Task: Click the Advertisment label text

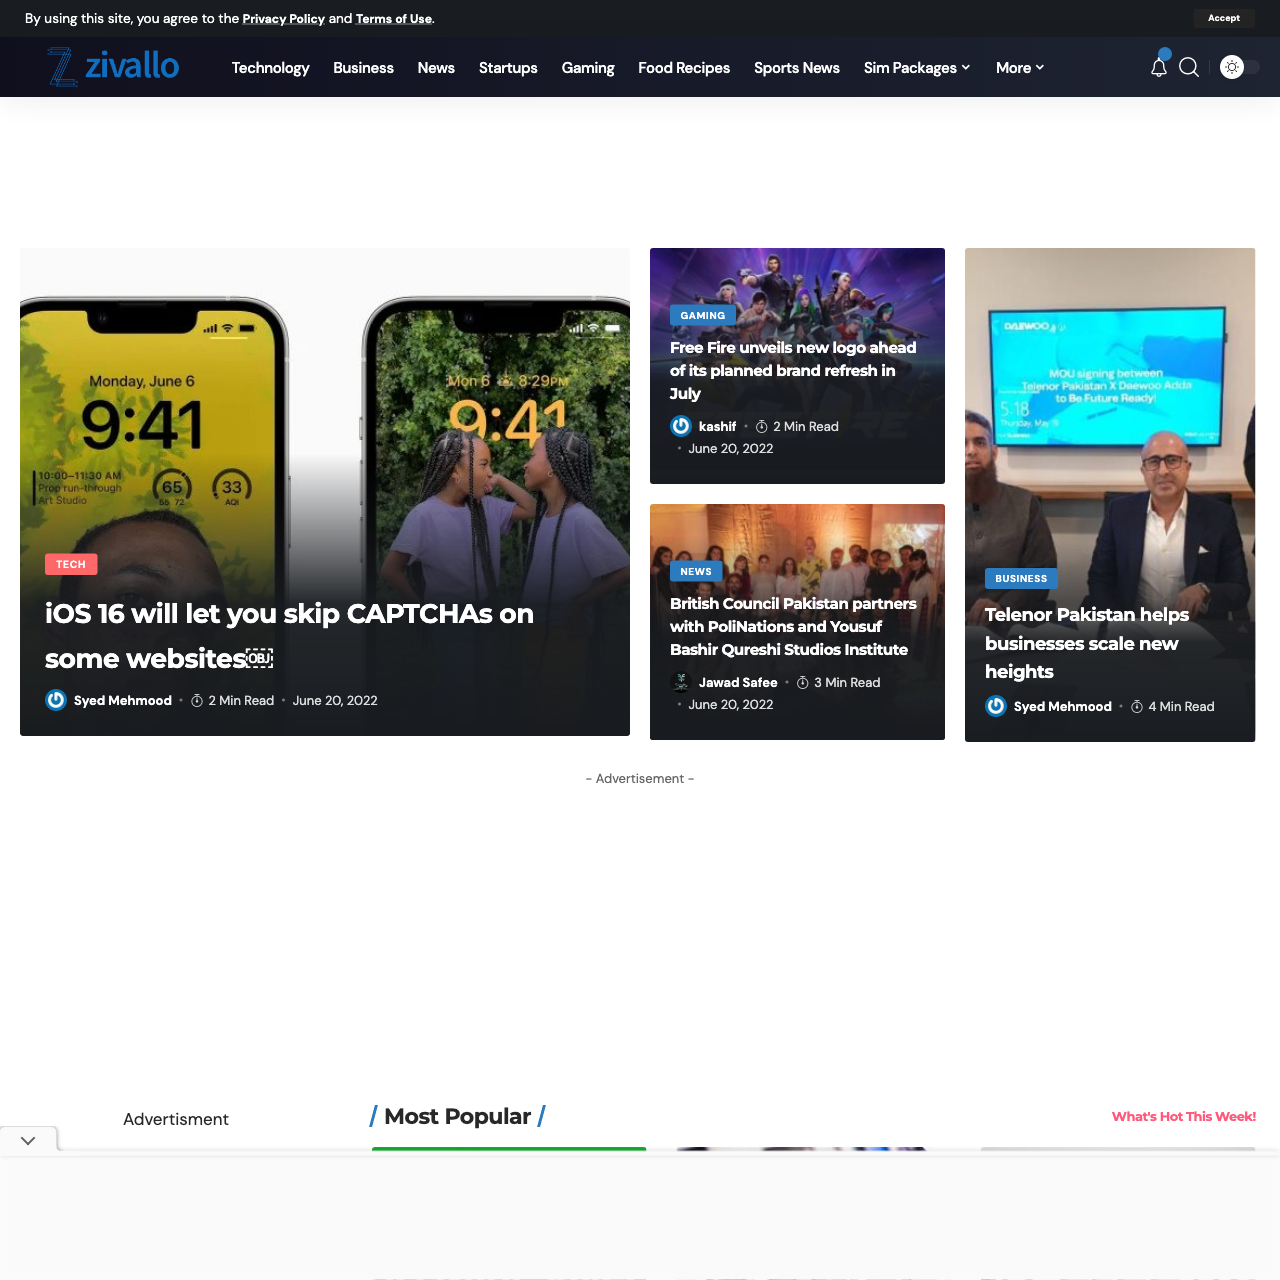Action: coord(176,1119)
